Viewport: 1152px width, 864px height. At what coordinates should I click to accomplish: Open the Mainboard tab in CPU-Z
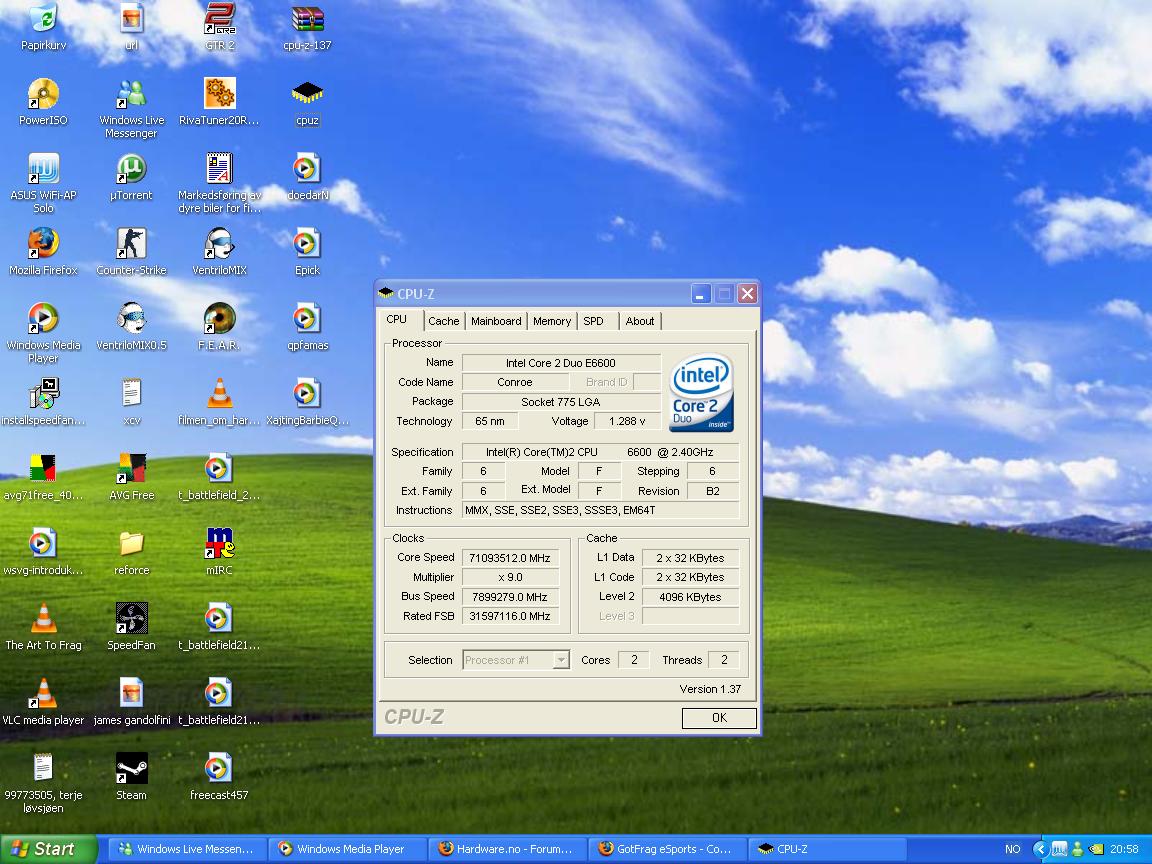(496, 321)
